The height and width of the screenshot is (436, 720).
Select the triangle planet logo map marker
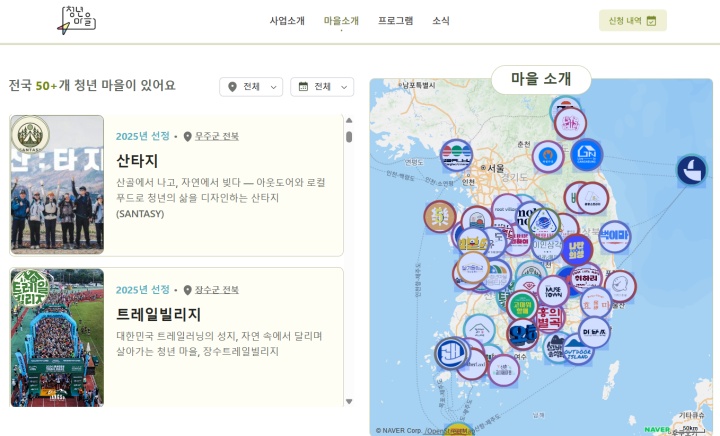pyautogui.click(x=545, y=224)
